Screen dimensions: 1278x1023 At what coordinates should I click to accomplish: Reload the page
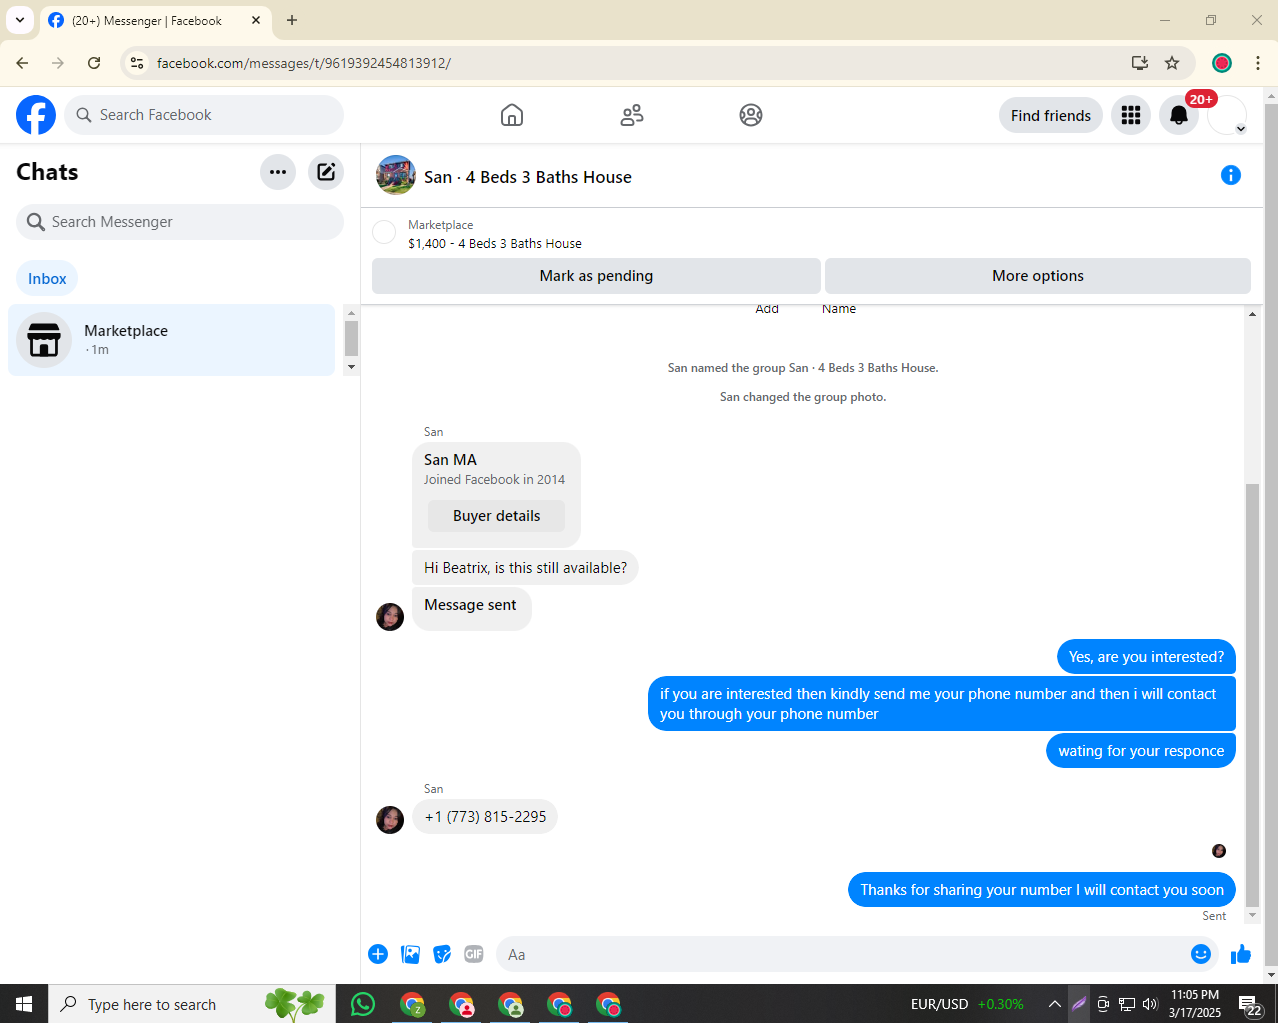94,63
